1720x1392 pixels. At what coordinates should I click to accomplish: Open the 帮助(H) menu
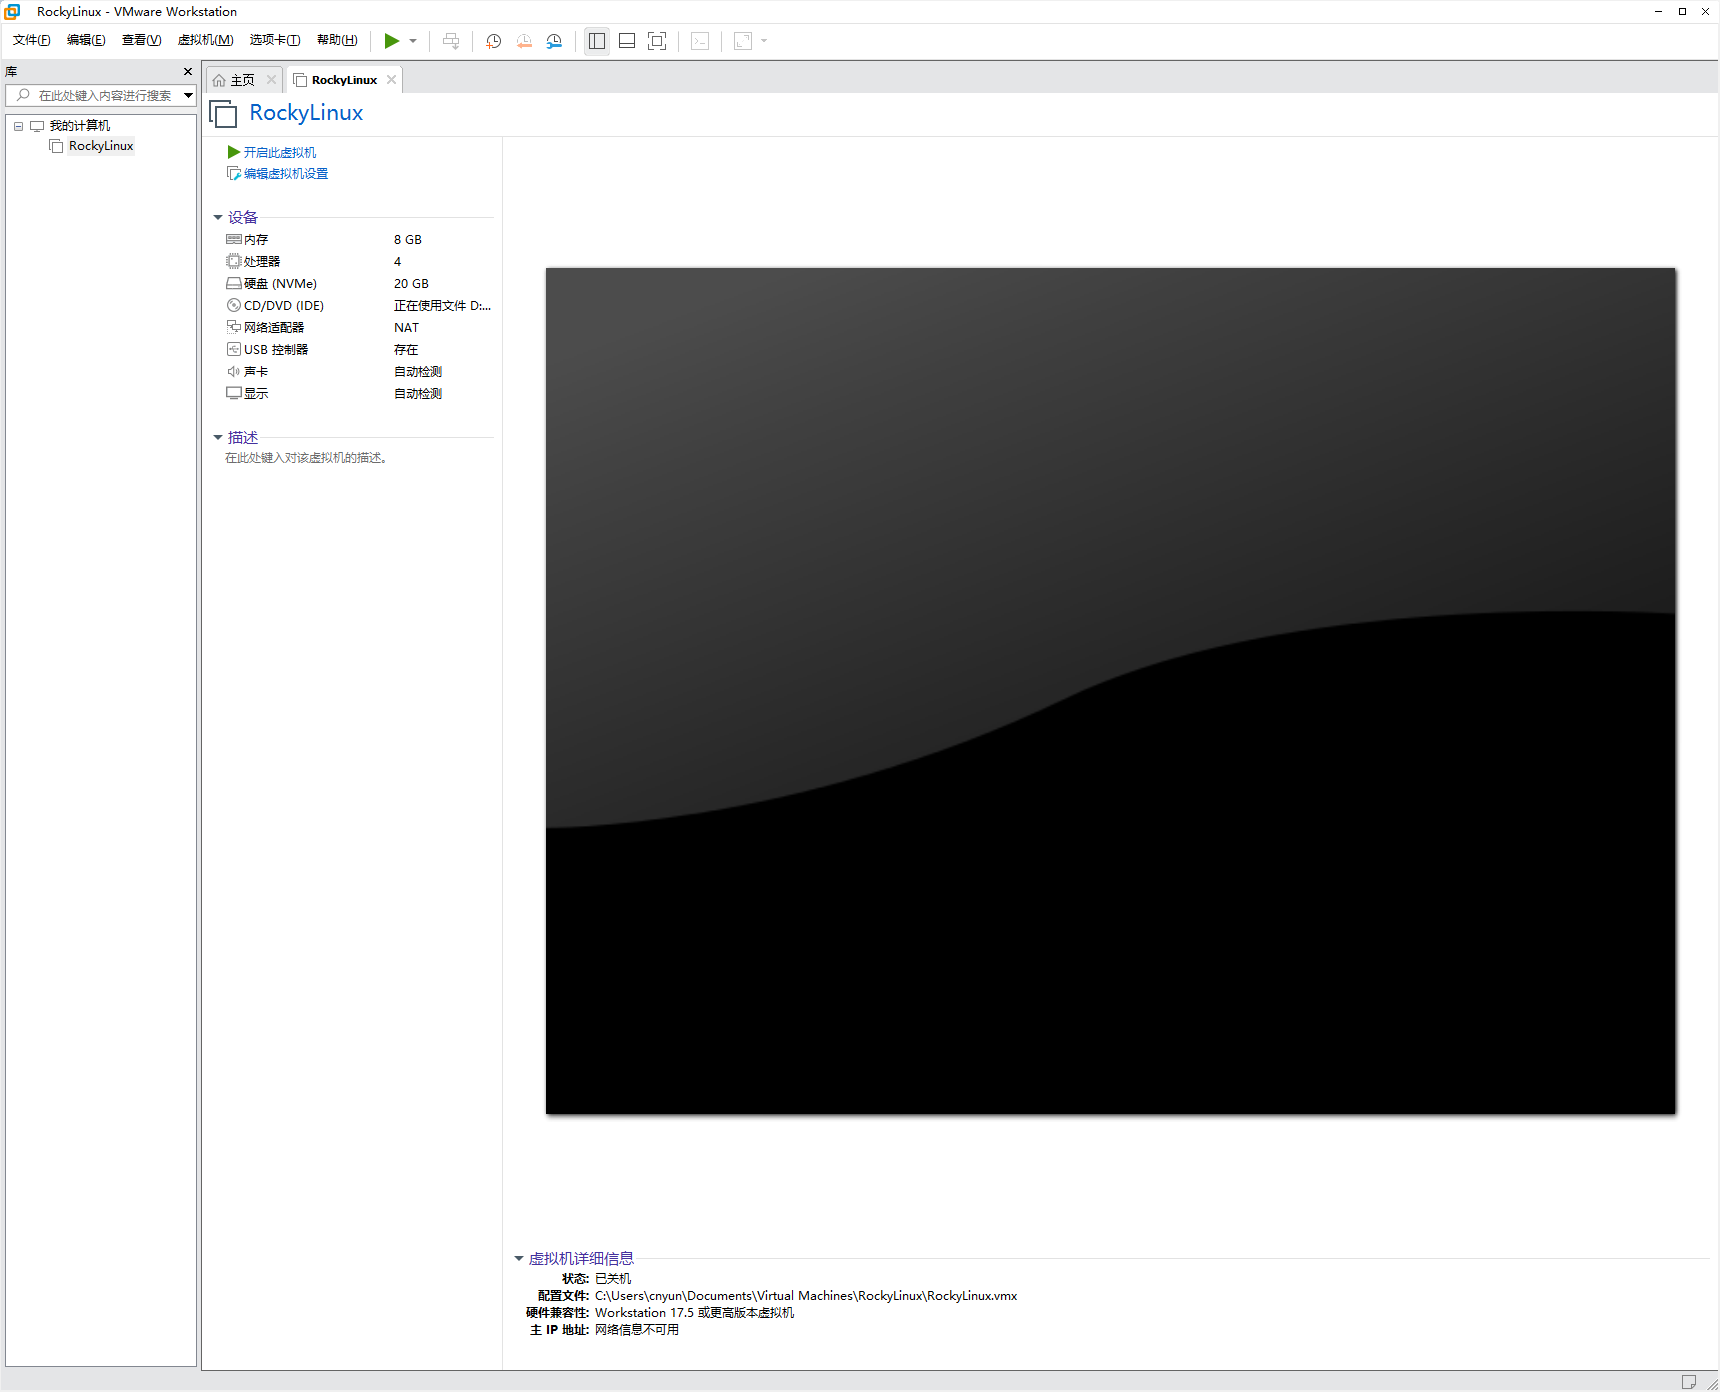point(337,40)
